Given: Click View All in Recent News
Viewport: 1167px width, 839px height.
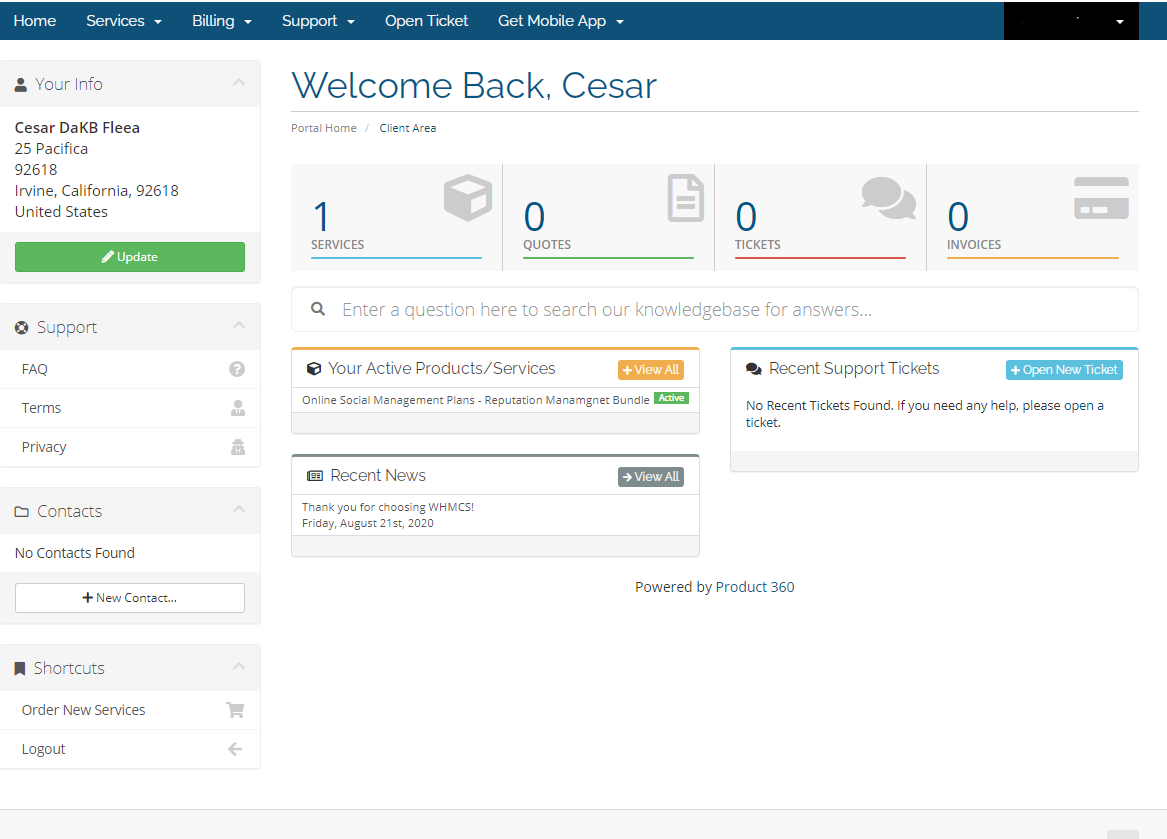Looking at the screenshot, I should point(650,476).
